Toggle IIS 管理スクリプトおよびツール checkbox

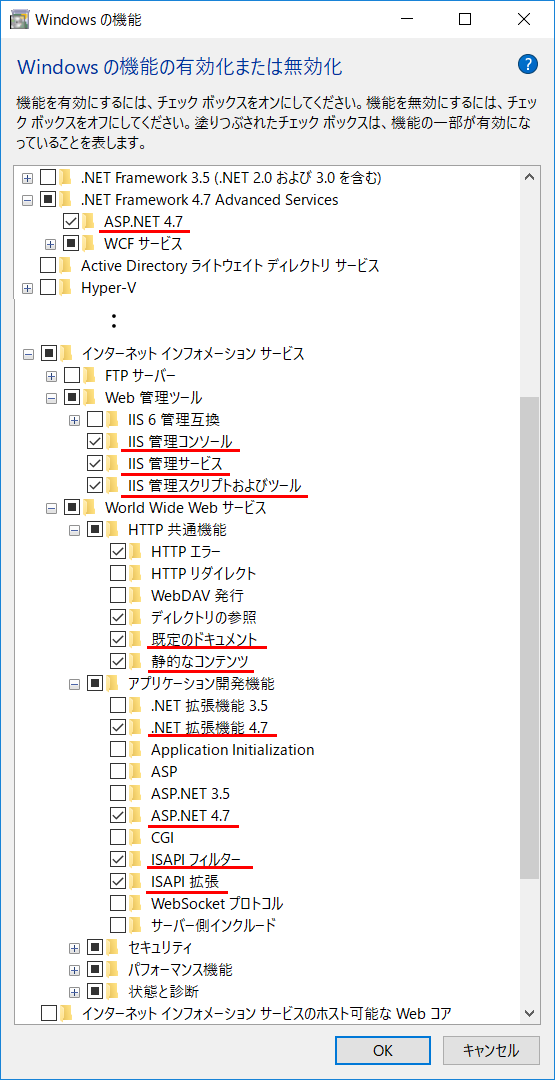[x=94, y=486]
